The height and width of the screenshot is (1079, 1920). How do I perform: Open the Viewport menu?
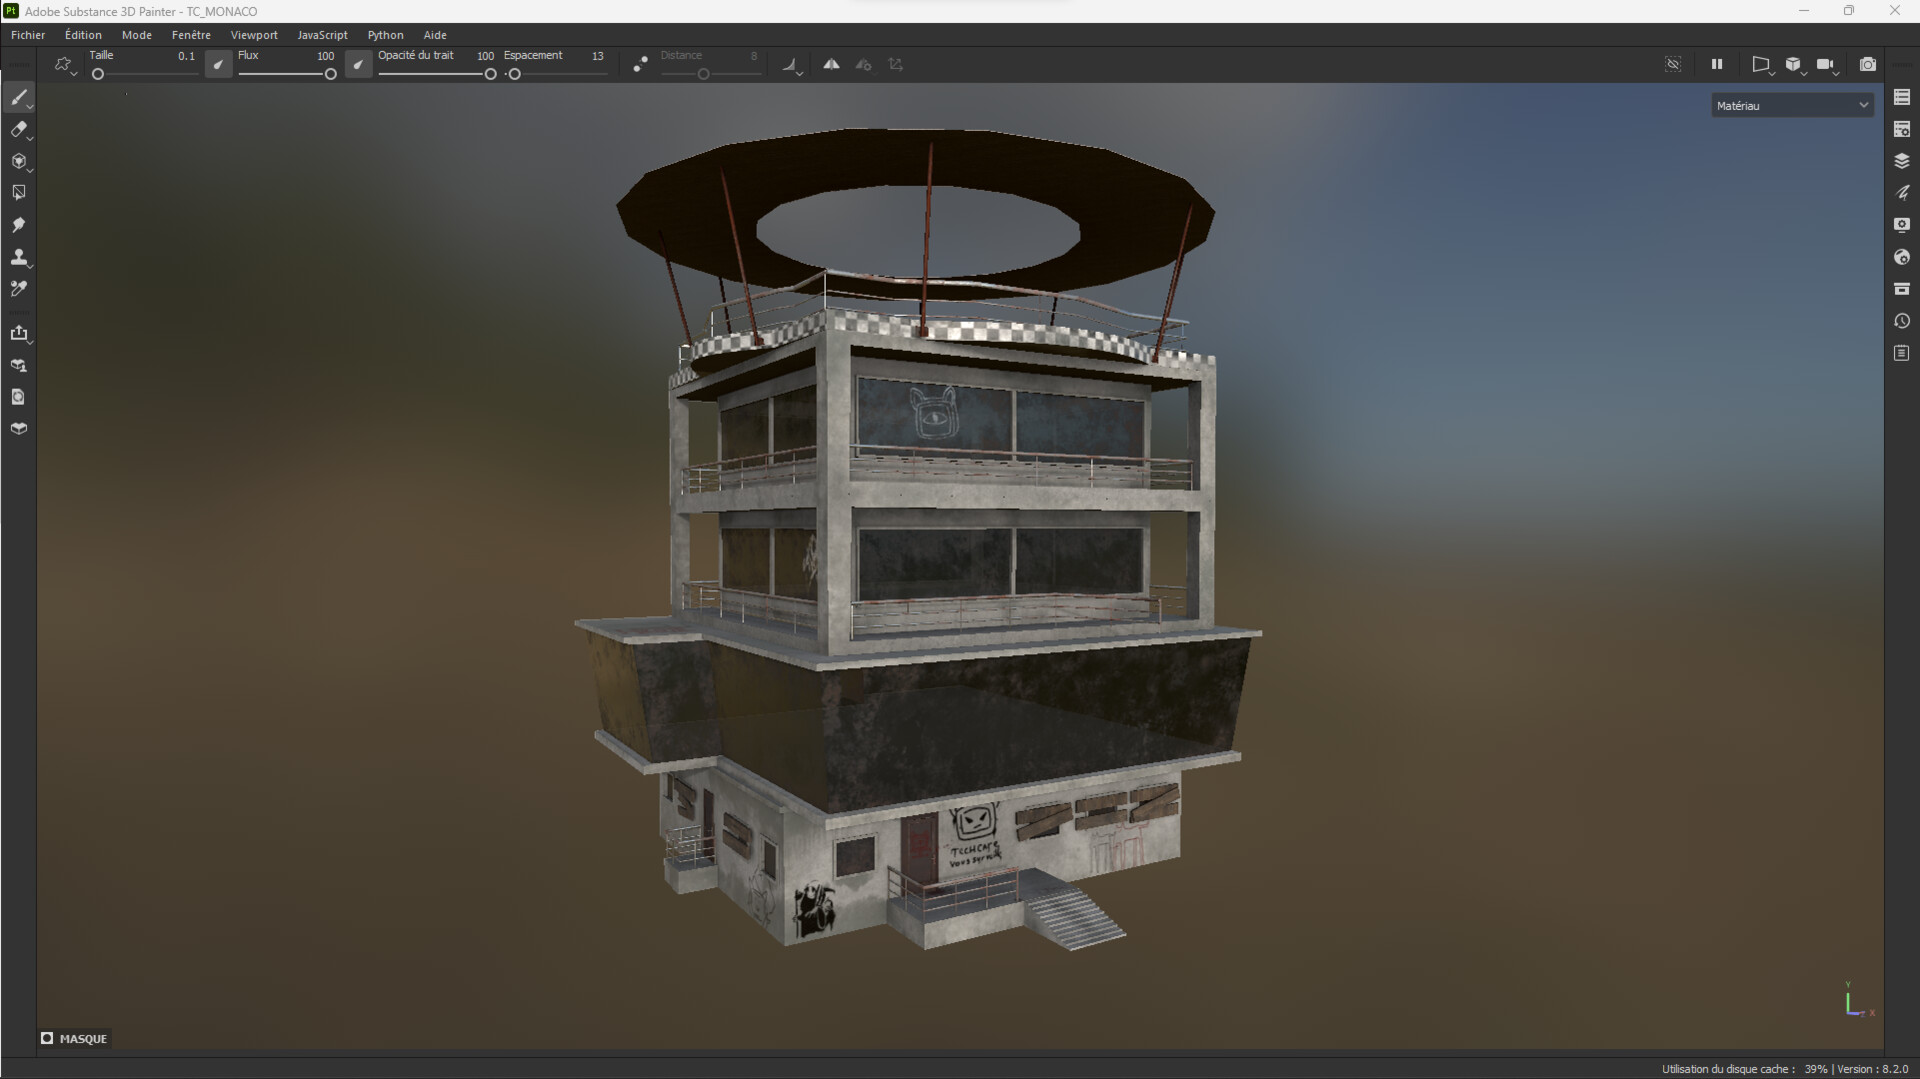tap(254, 34)
